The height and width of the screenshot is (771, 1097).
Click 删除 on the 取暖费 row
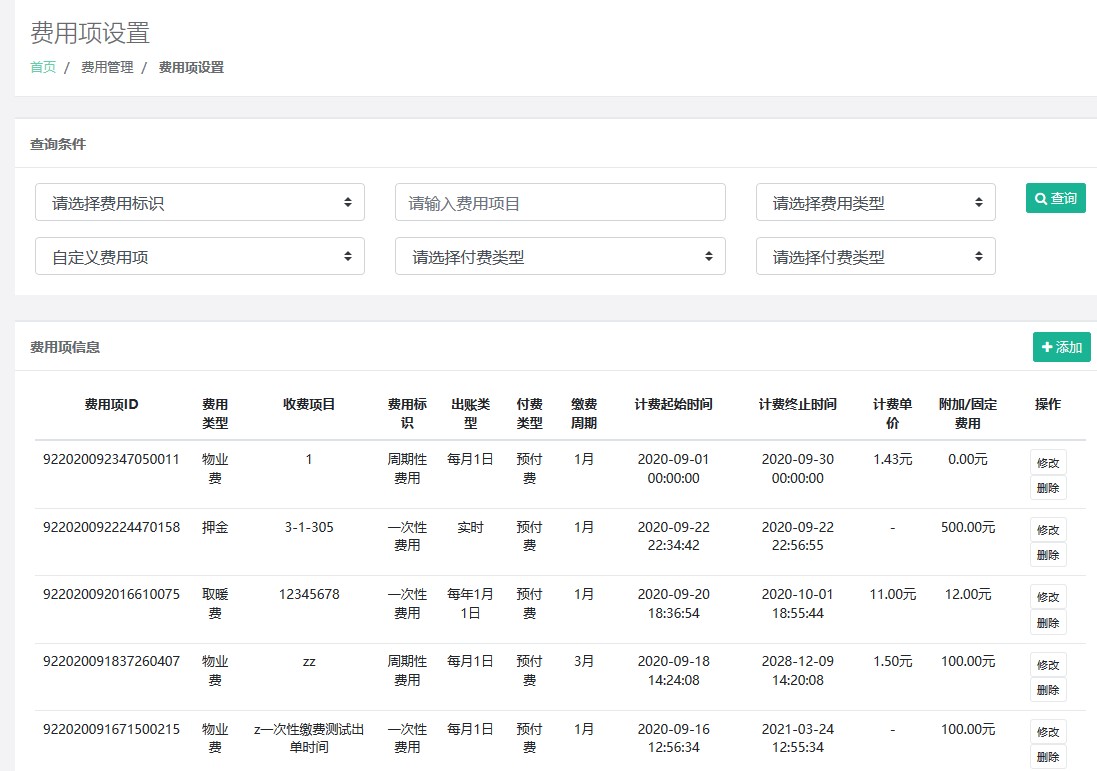[1048, 623]
